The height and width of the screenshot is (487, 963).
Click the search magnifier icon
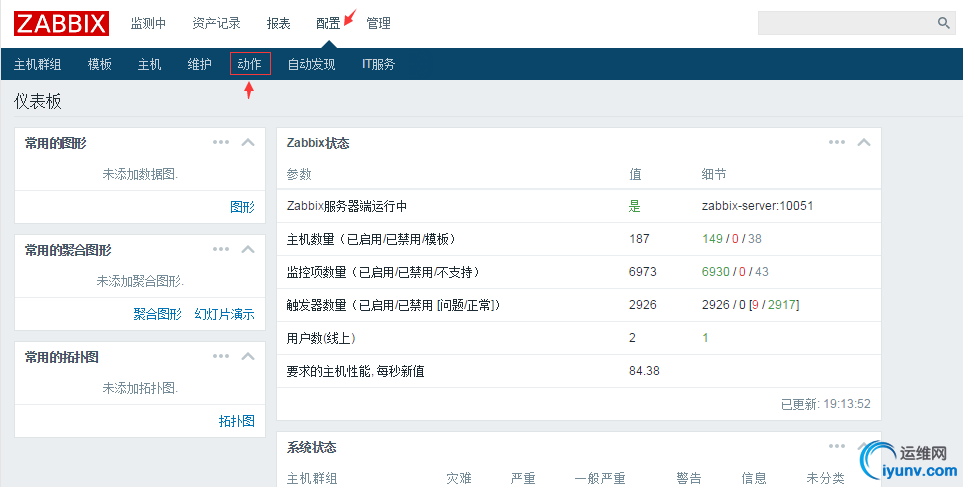click(943, 23)
